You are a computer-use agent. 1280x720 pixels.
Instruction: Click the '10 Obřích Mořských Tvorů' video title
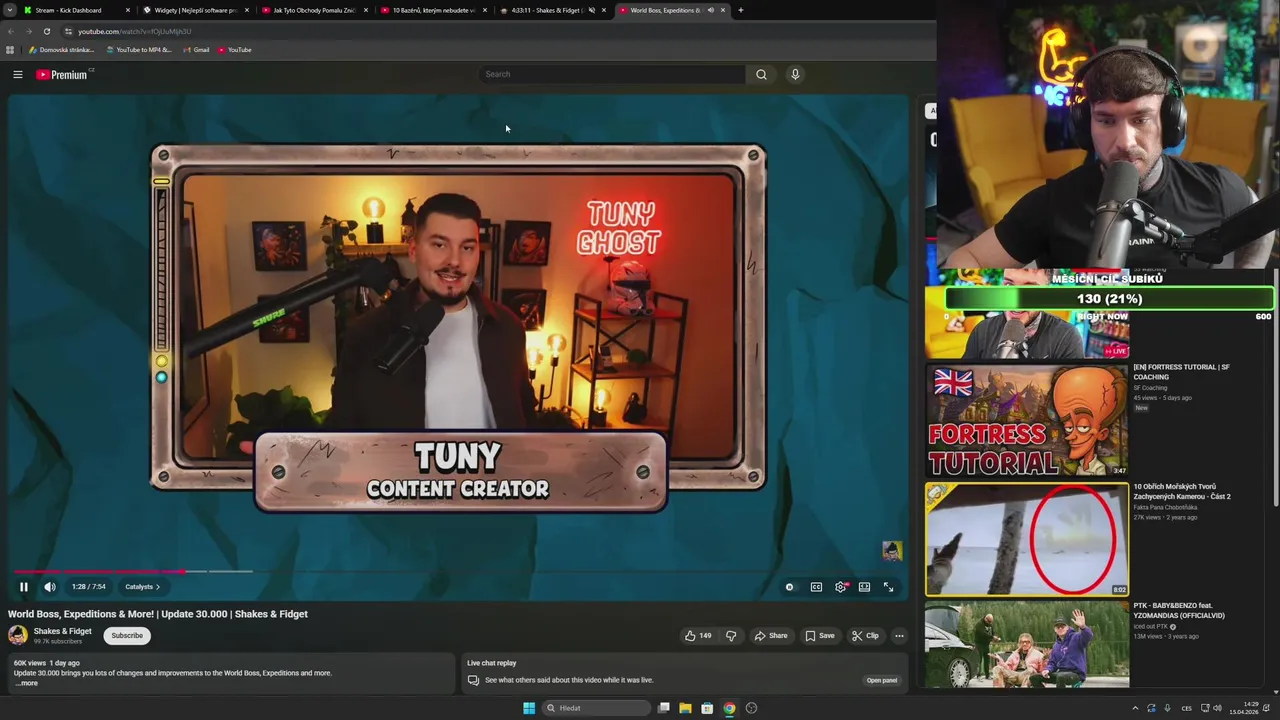[x=1181, y=491]
